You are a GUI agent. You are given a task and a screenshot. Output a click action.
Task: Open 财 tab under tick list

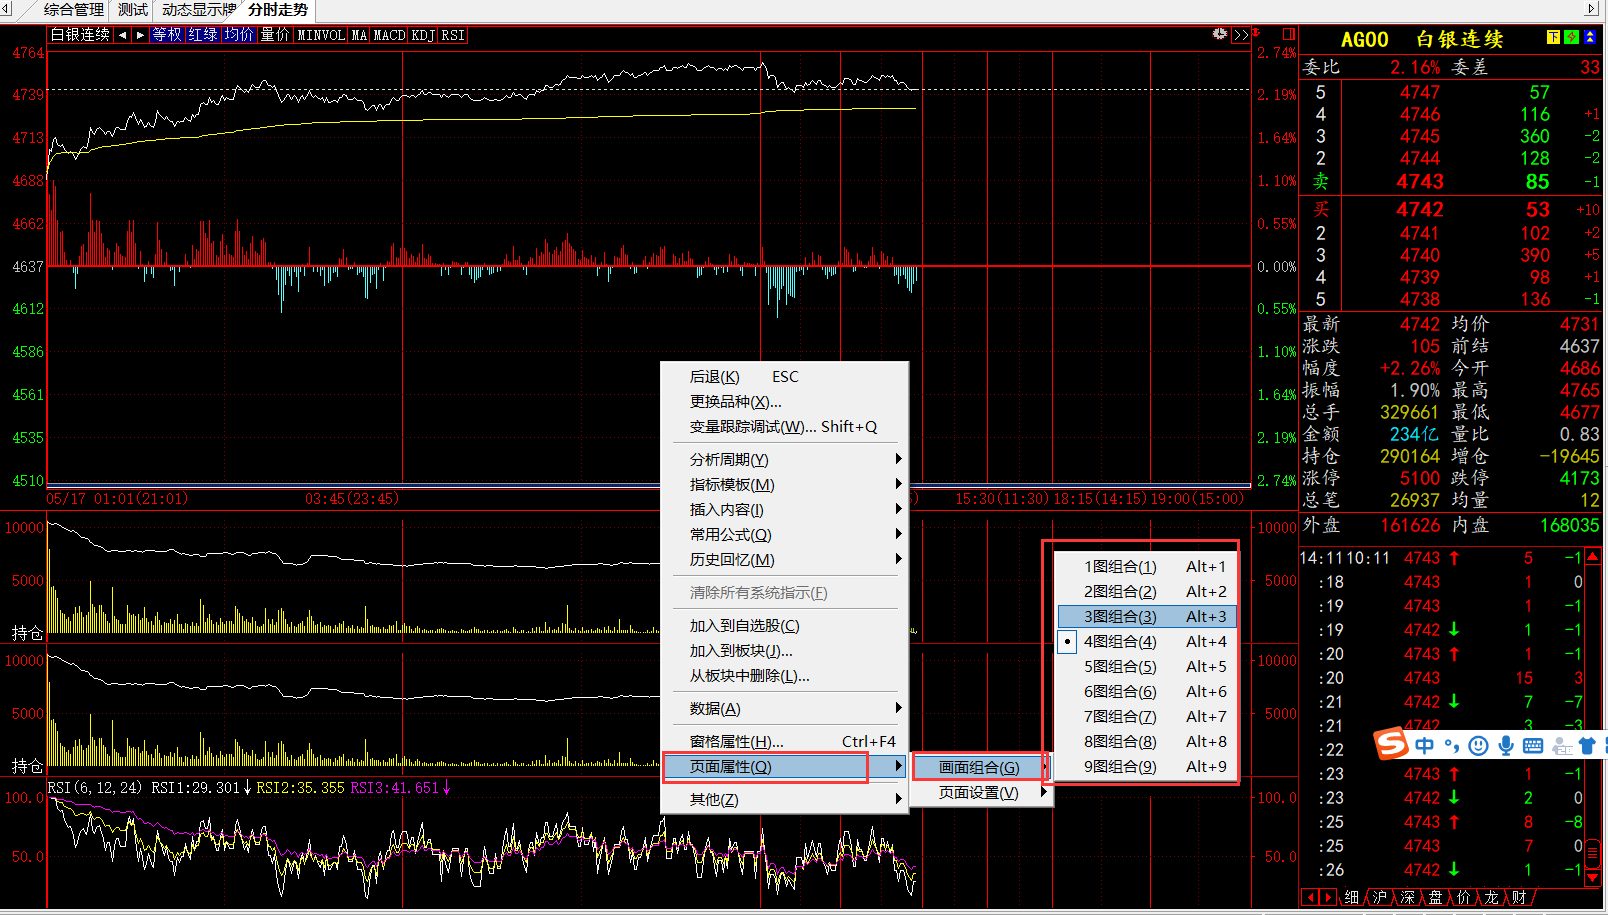(x=1520, y=897)
